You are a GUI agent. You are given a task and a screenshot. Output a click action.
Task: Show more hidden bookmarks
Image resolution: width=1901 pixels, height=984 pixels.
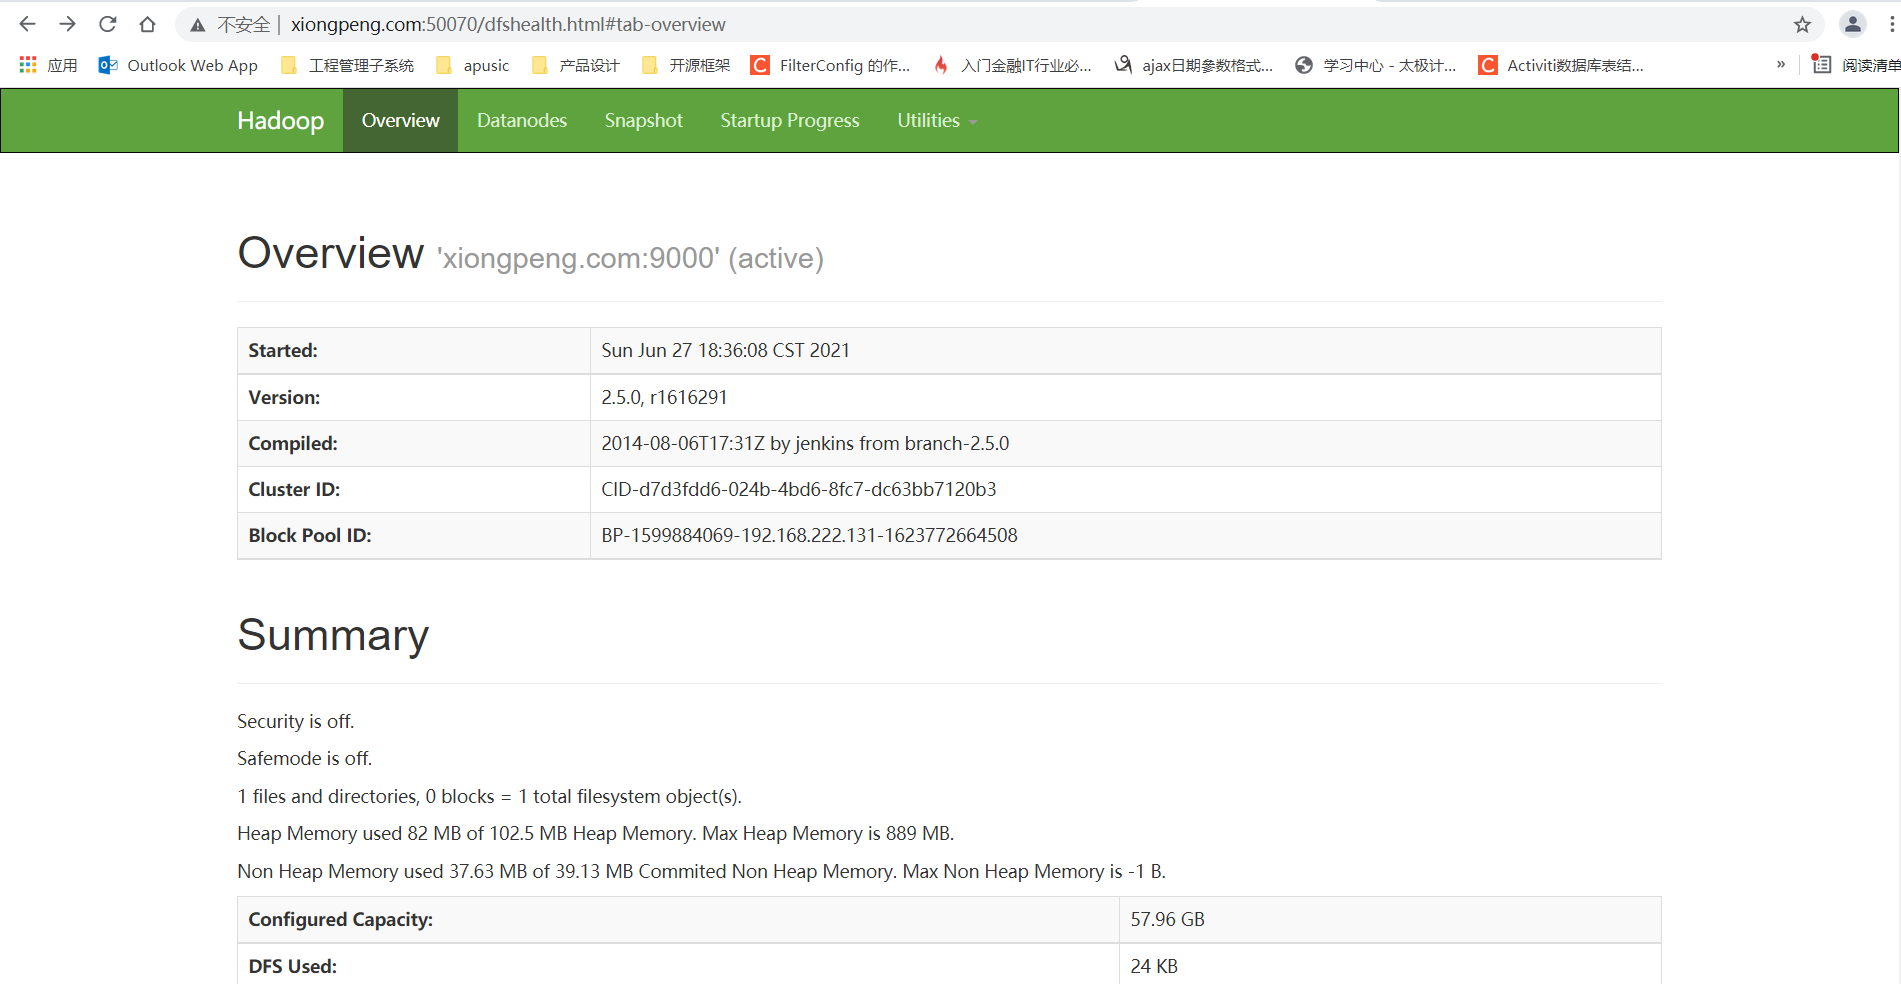(1781, 65)
